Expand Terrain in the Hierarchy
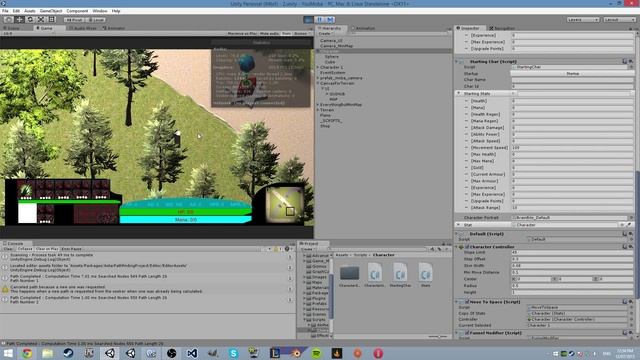The image size is (640, 360). click(x=318, y=110)
